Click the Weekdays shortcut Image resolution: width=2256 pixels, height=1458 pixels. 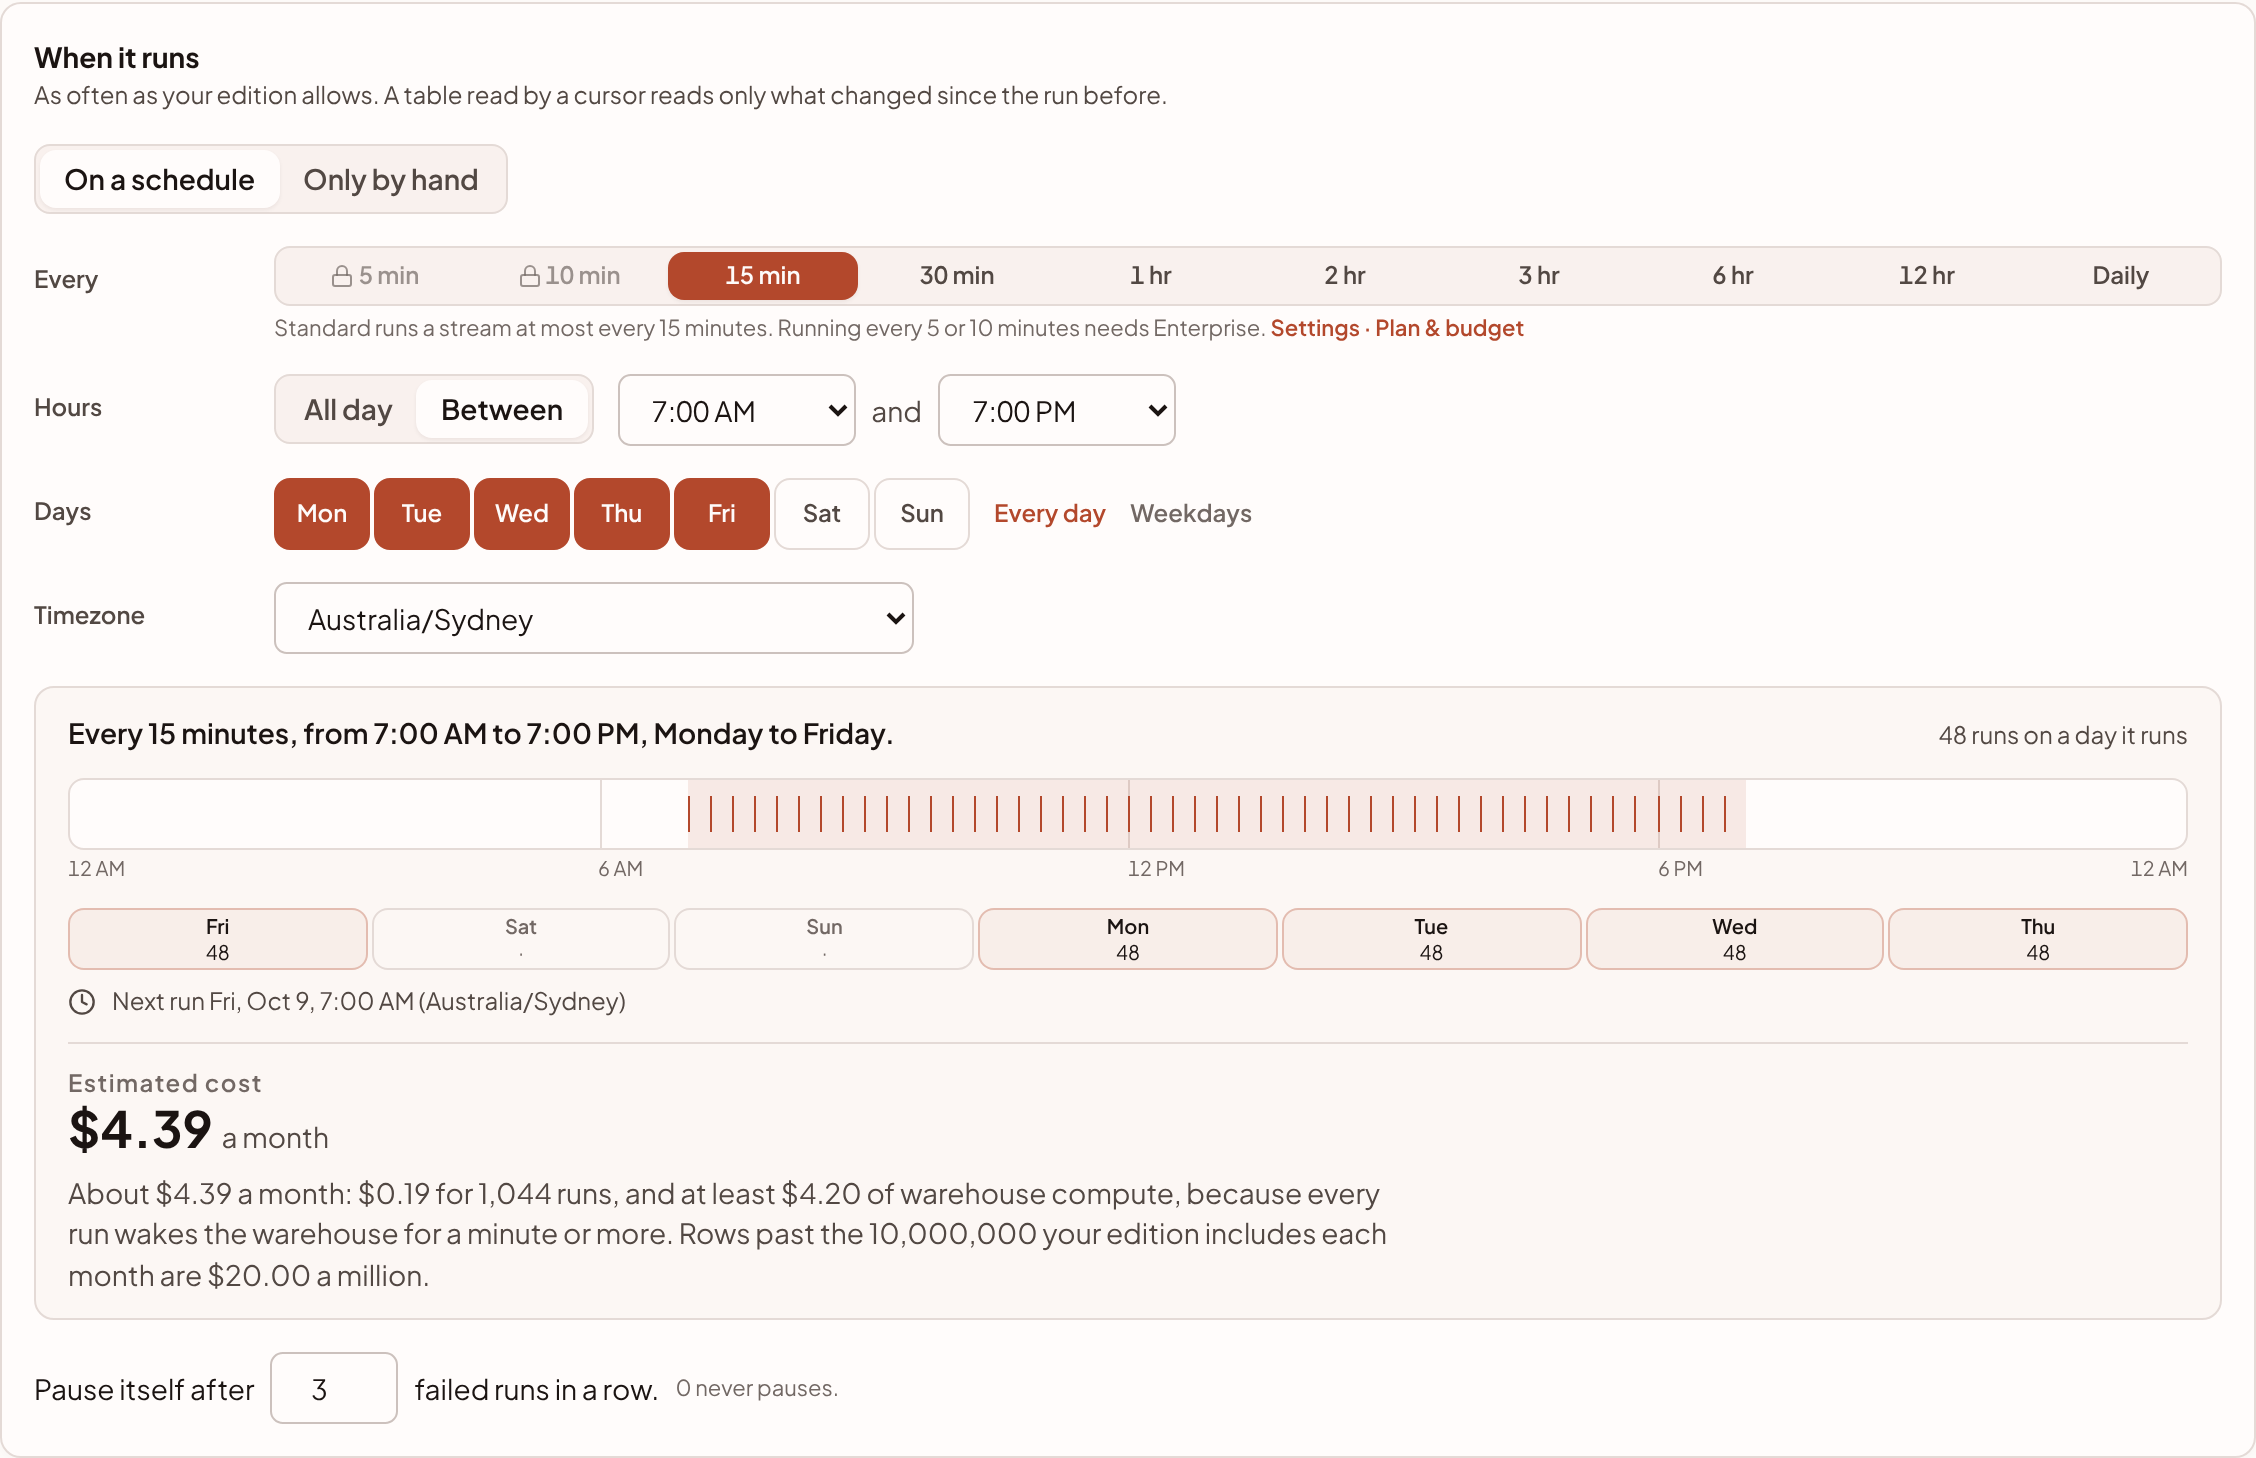click(1191, 514)
